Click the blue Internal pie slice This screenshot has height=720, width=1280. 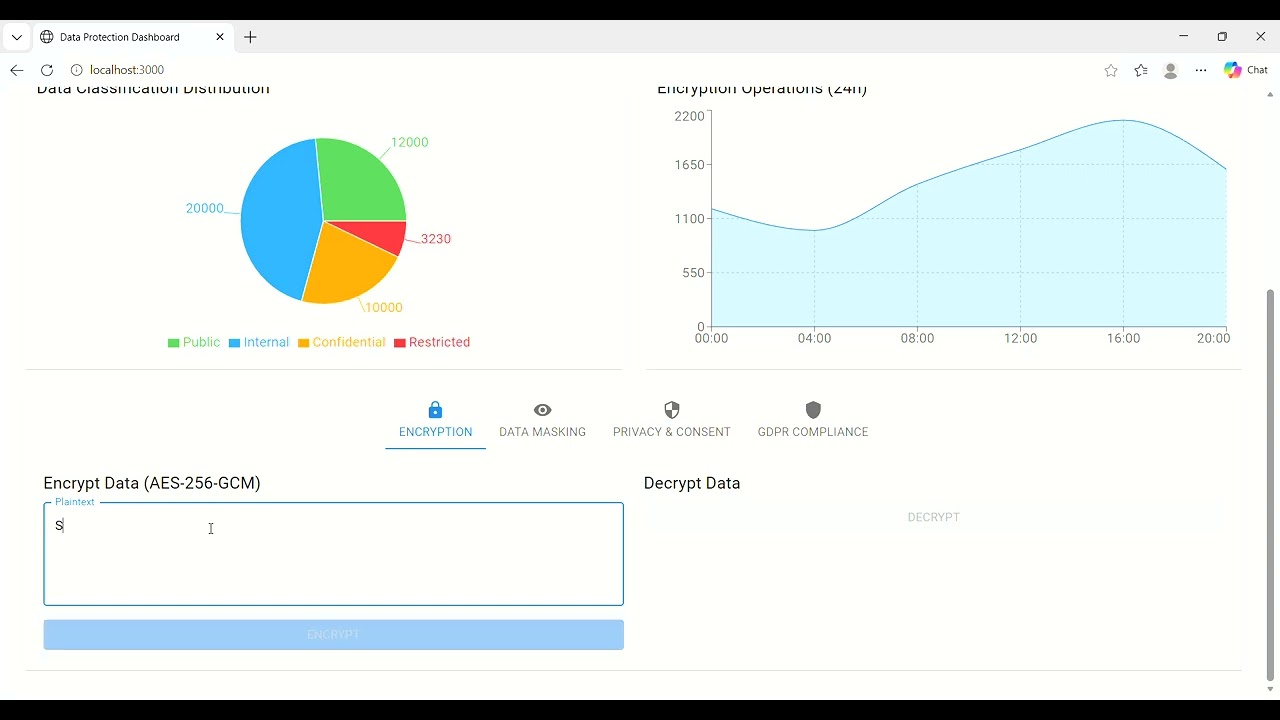coord(277,220)
